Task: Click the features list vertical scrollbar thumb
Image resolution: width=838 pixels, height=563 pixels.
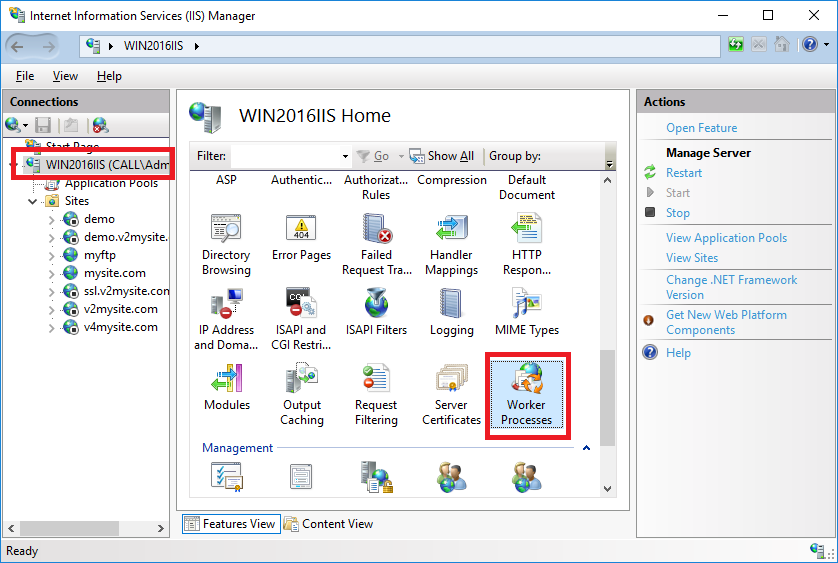Action: click(607, 398)
